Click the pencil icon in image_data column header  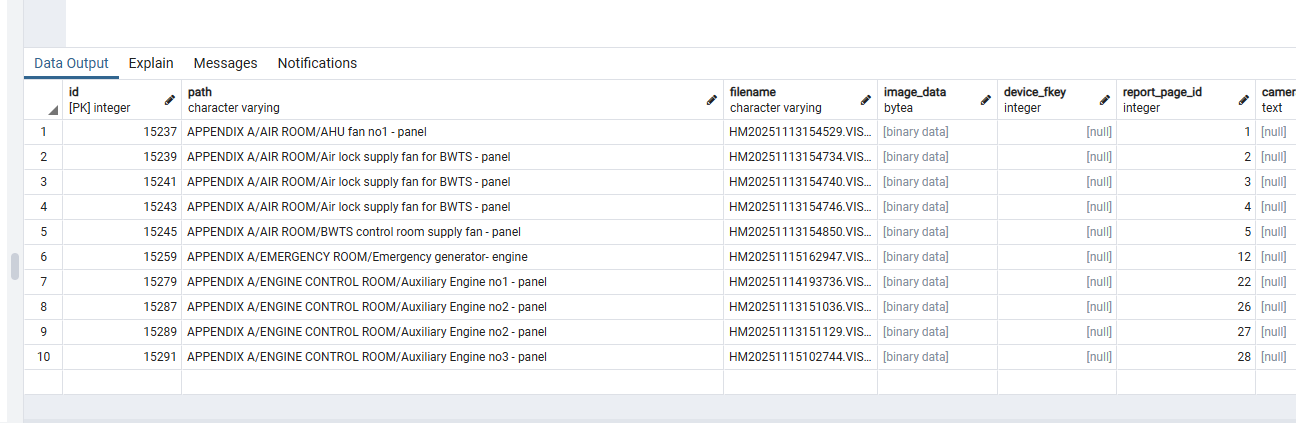[x=986, y=100]
